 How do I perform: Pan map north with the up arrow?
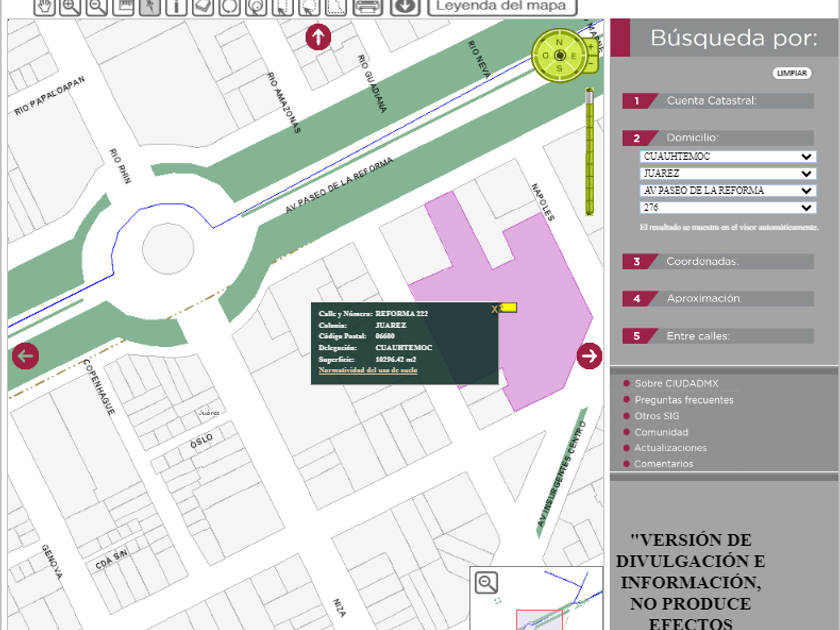pos(318,37)
